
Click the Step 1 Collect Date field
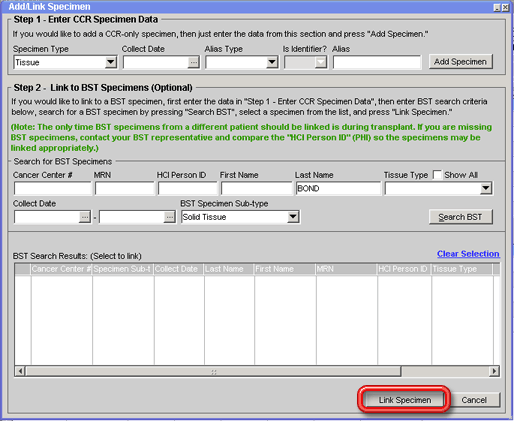[x=156, y=62]
